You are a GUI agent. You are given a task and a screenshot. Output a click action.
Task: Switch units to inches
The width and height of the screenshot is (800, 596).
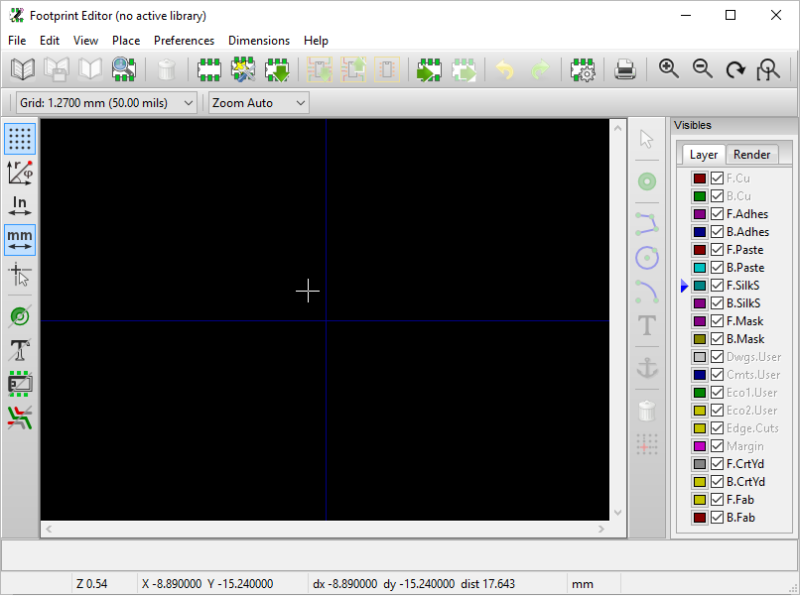(x=18, y=205)
